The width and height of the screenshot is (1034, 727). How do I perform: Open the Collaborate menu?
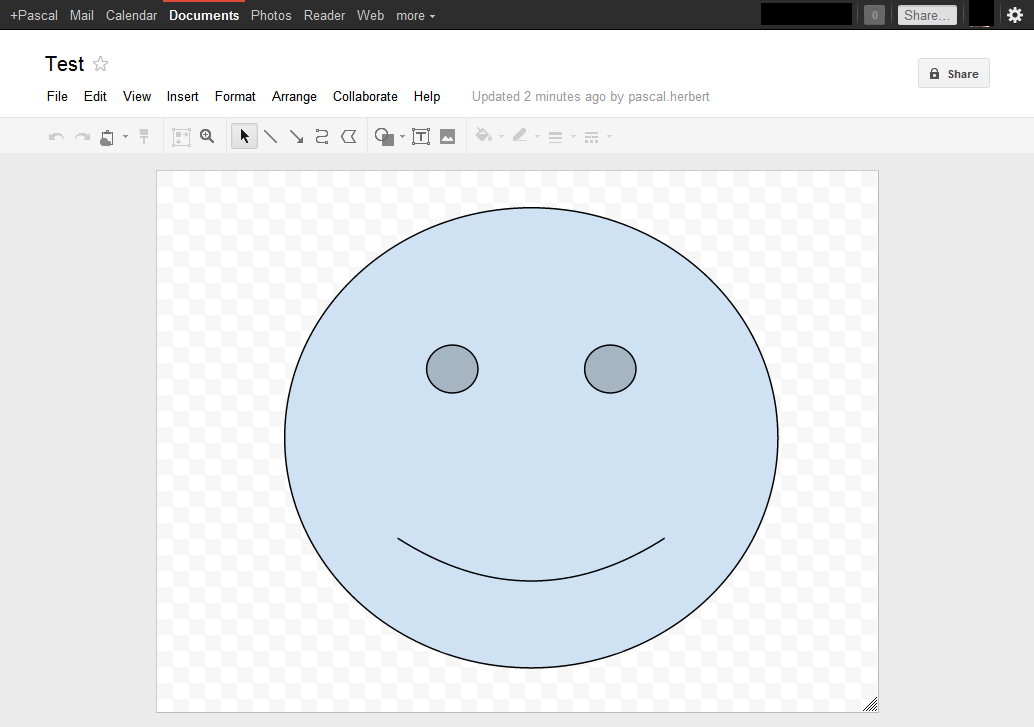coord(365,96)
